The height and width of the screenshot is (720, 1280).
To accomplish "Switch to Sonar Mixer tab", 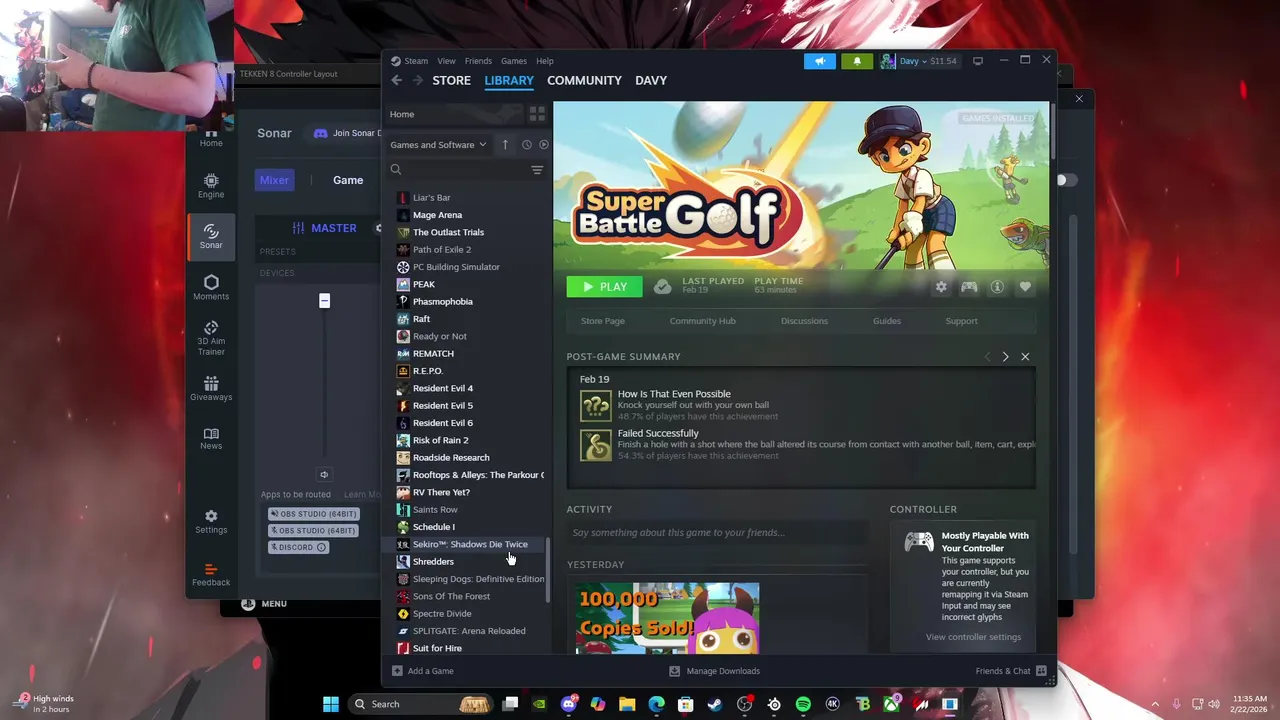I will [274, 180].
